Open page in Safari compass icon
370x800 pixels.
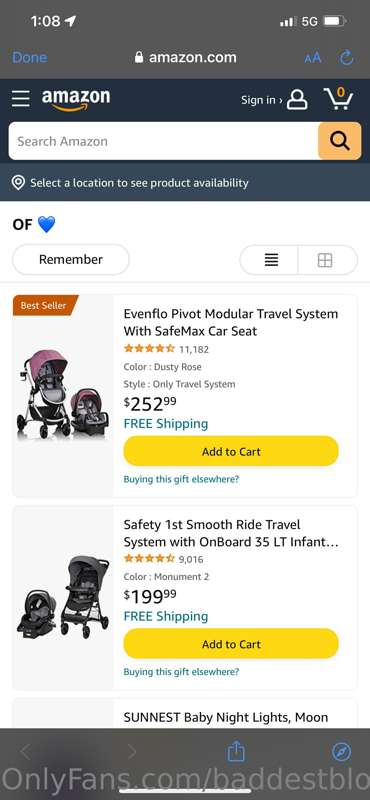(x=341, y=752)
